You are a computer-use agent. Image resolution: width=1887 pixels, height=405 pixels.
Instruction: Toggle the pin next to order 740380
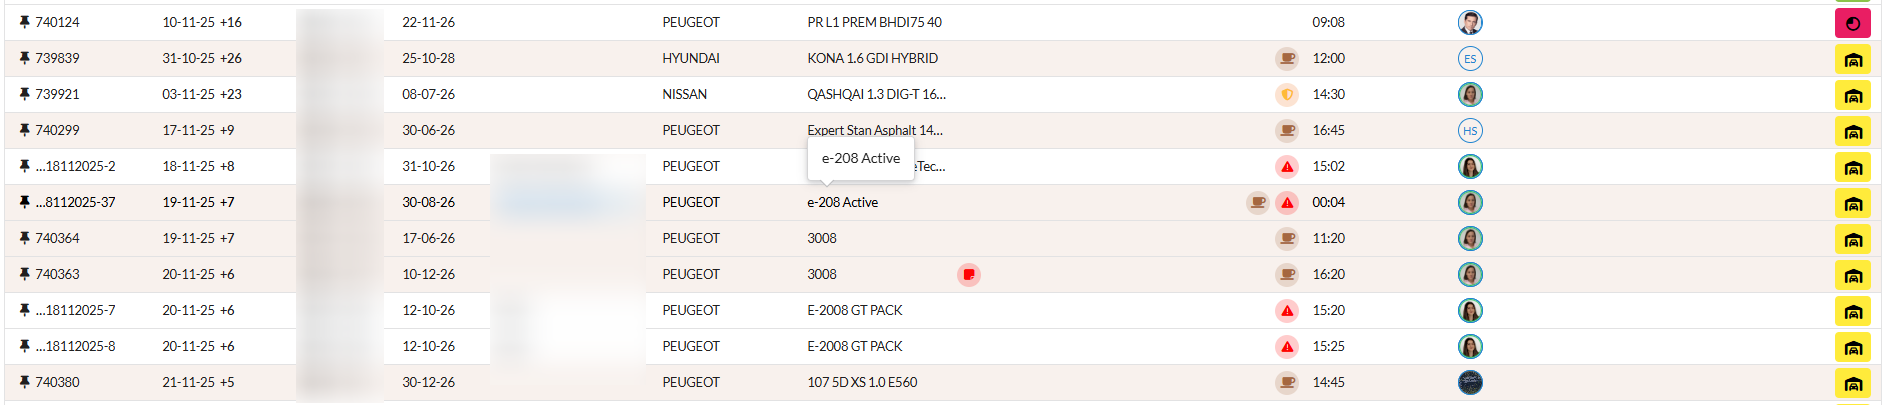(x=24, y=382)
